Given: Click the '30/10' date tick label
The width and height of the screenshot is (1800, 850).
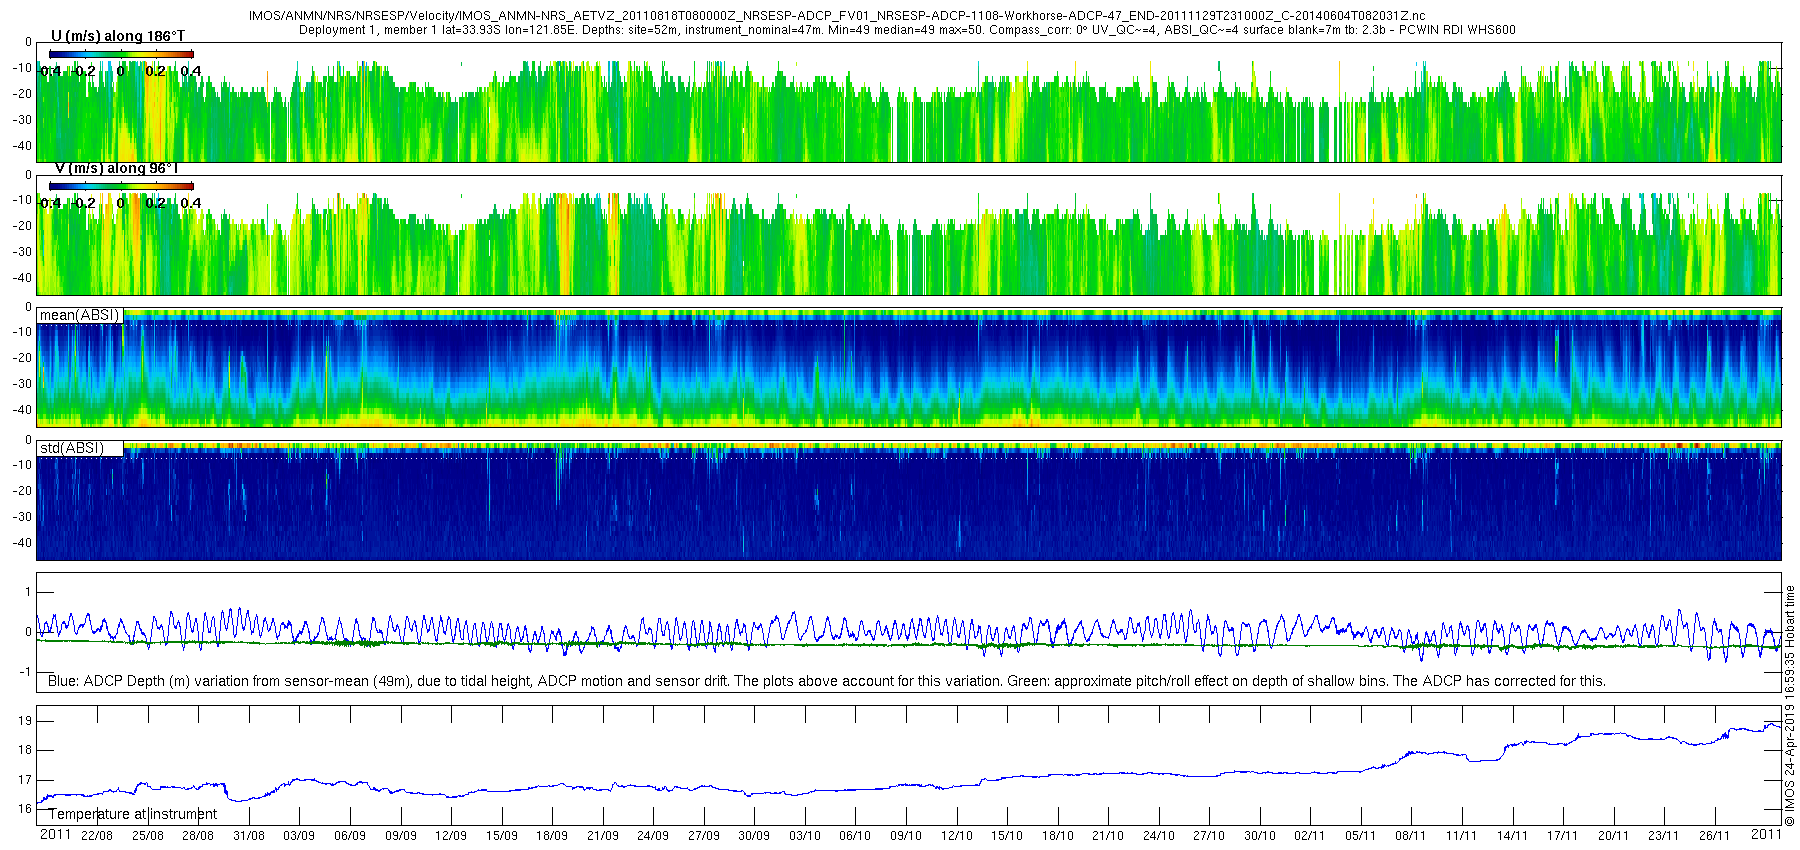Looking at the screenshot, I should pos(1260,836).
